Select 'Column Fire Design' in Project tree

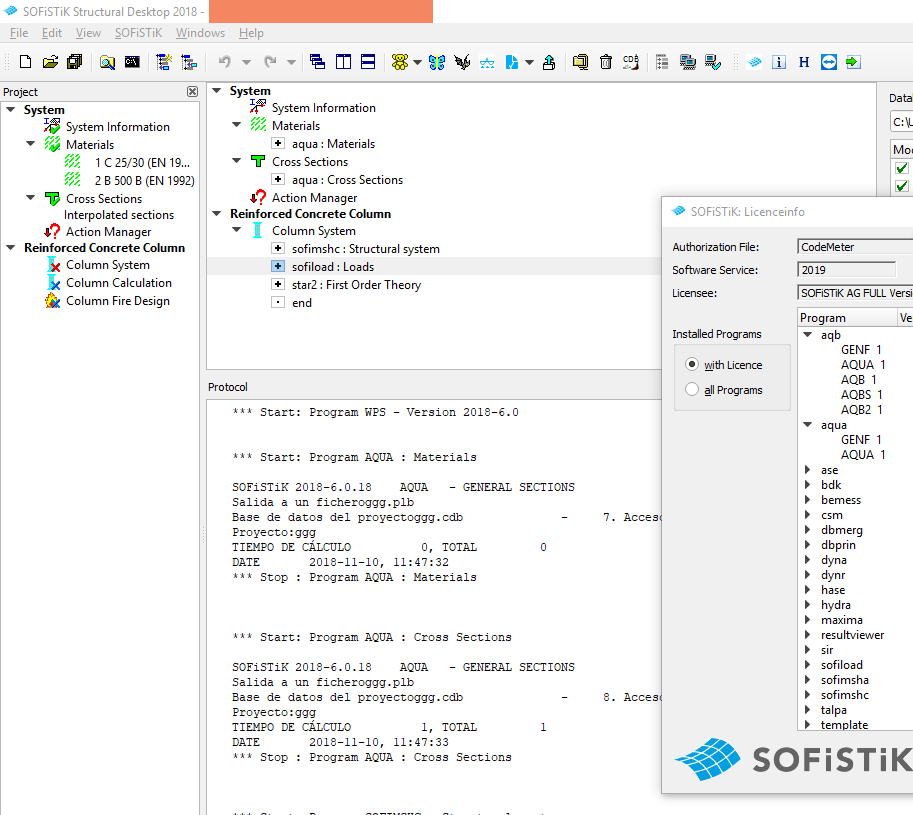[x=118, y=300]
